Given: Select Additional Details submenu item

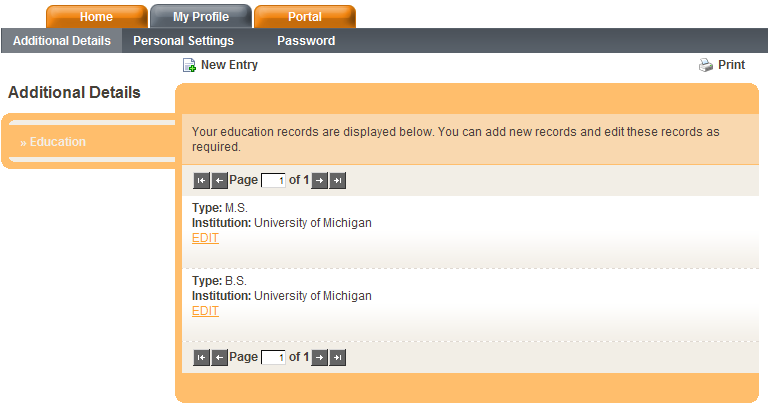Looking at the screenshot, I should pos(61,41).
